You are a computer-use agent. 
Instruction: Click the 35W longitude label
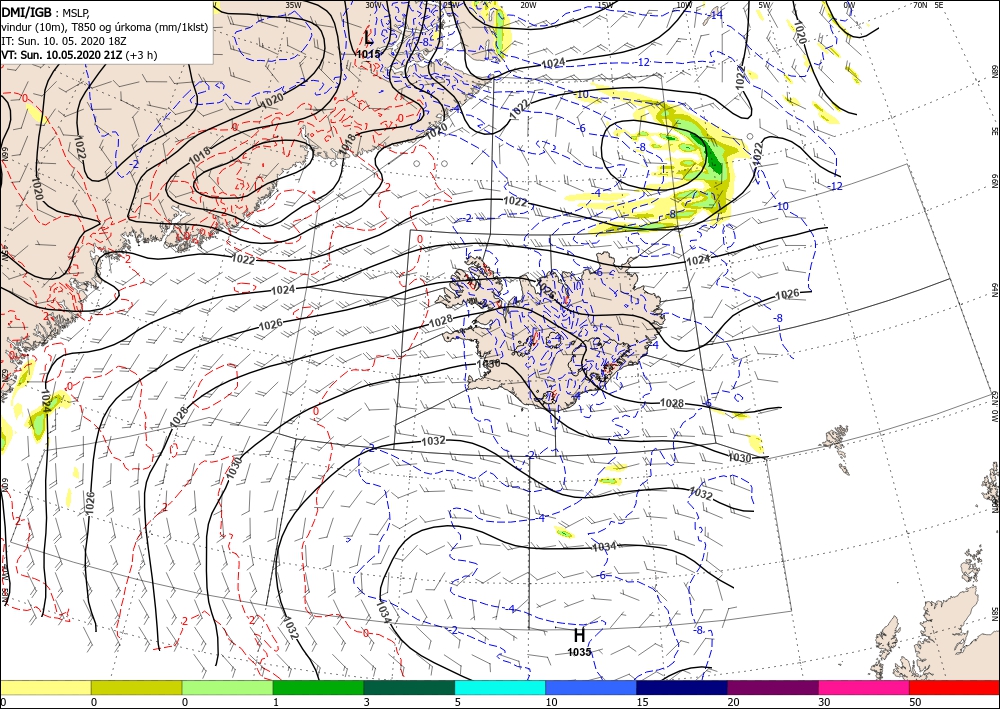(x=293, y=5)
